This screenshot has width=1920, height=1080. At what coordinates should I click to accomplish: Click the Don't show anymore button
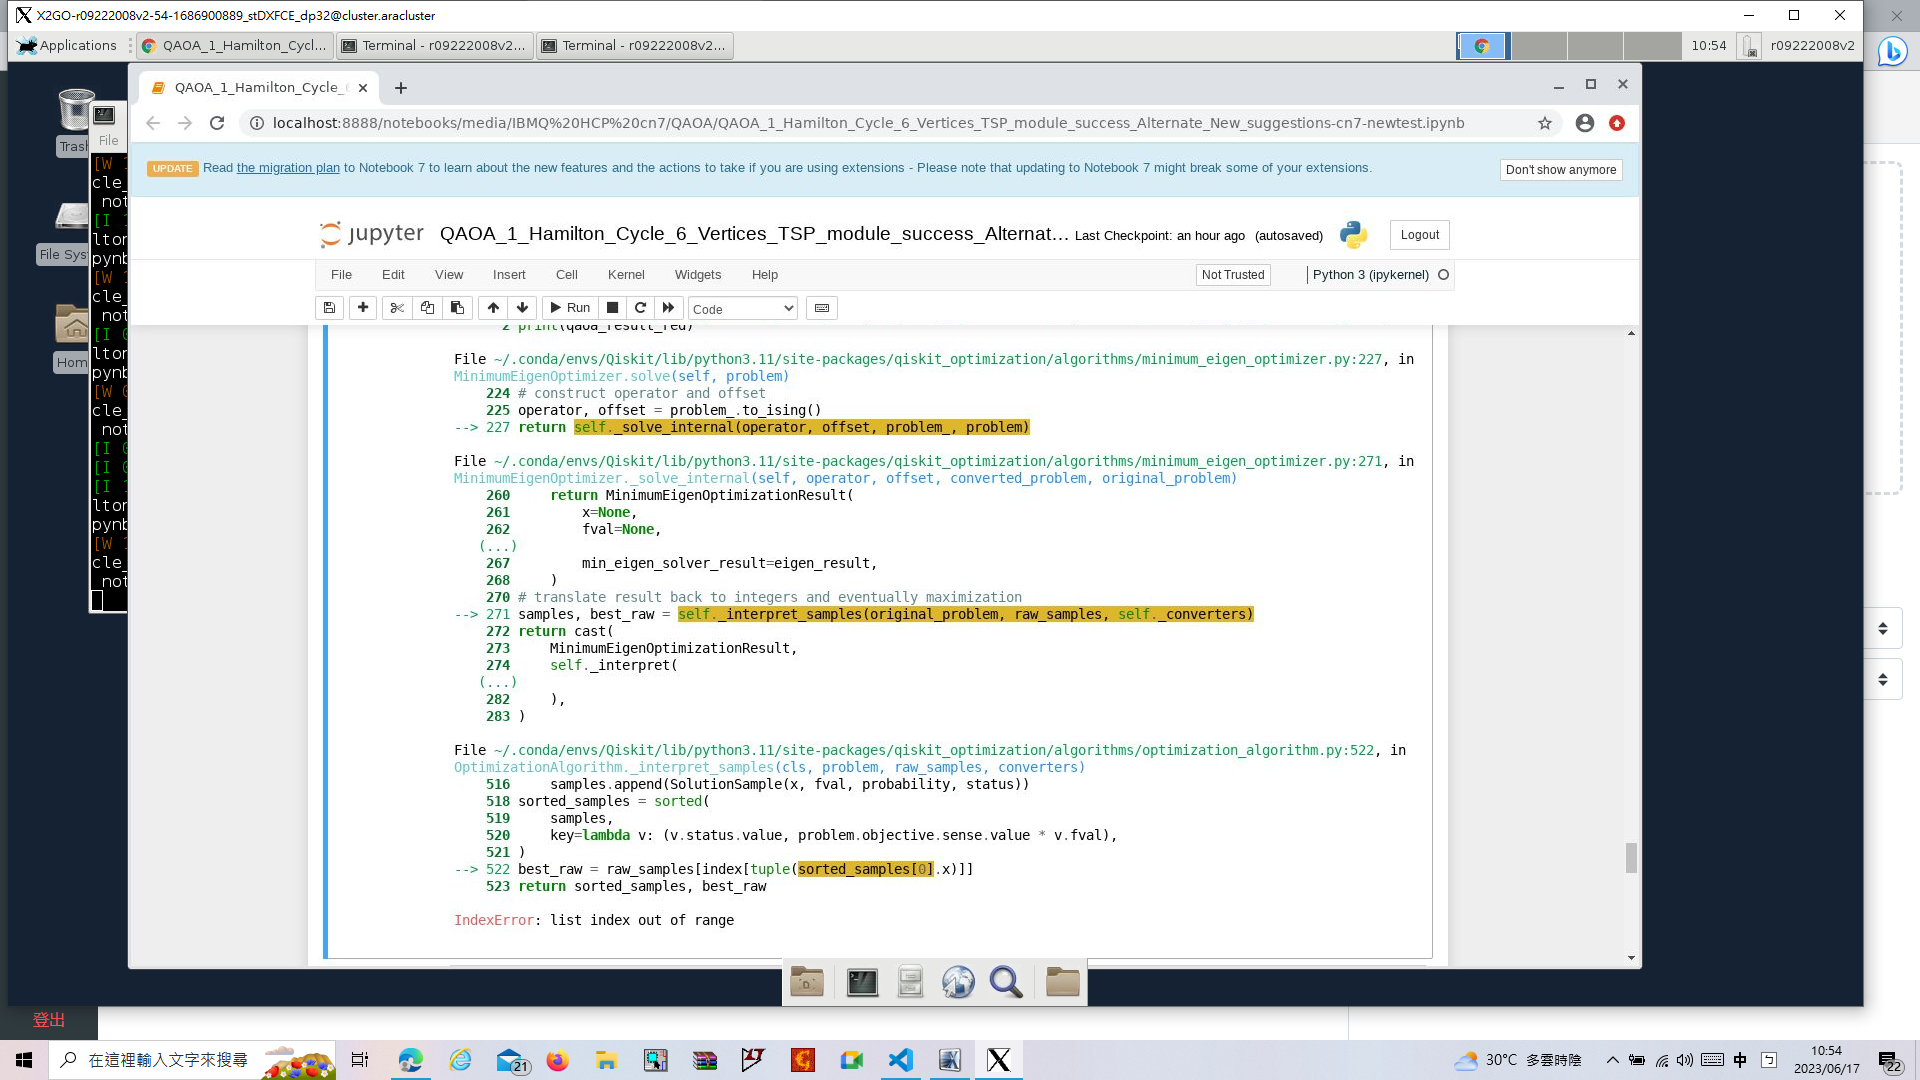coord(1561,170)
